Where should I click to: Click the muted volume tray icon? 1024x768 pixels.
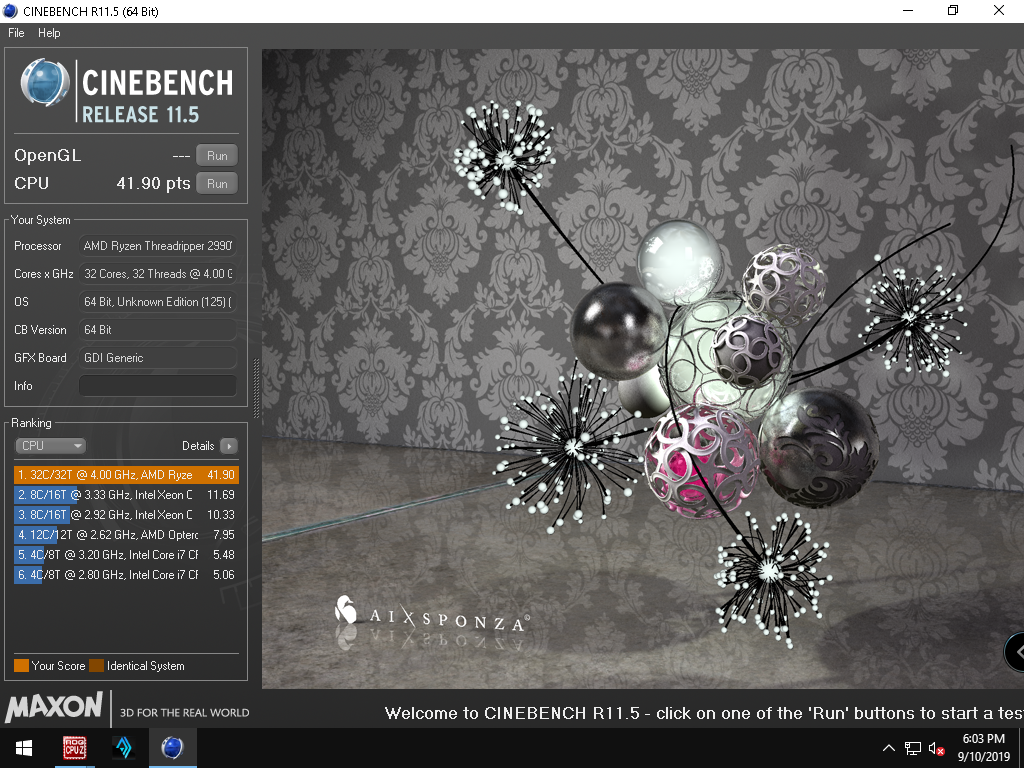click(x=936, y=748)
